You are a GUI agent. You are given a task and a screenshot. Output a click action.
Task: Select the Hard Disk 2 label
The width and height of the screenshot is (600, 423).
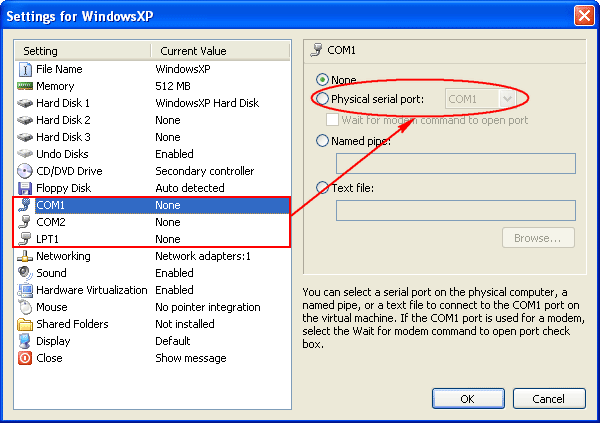(x=63, y=120)
